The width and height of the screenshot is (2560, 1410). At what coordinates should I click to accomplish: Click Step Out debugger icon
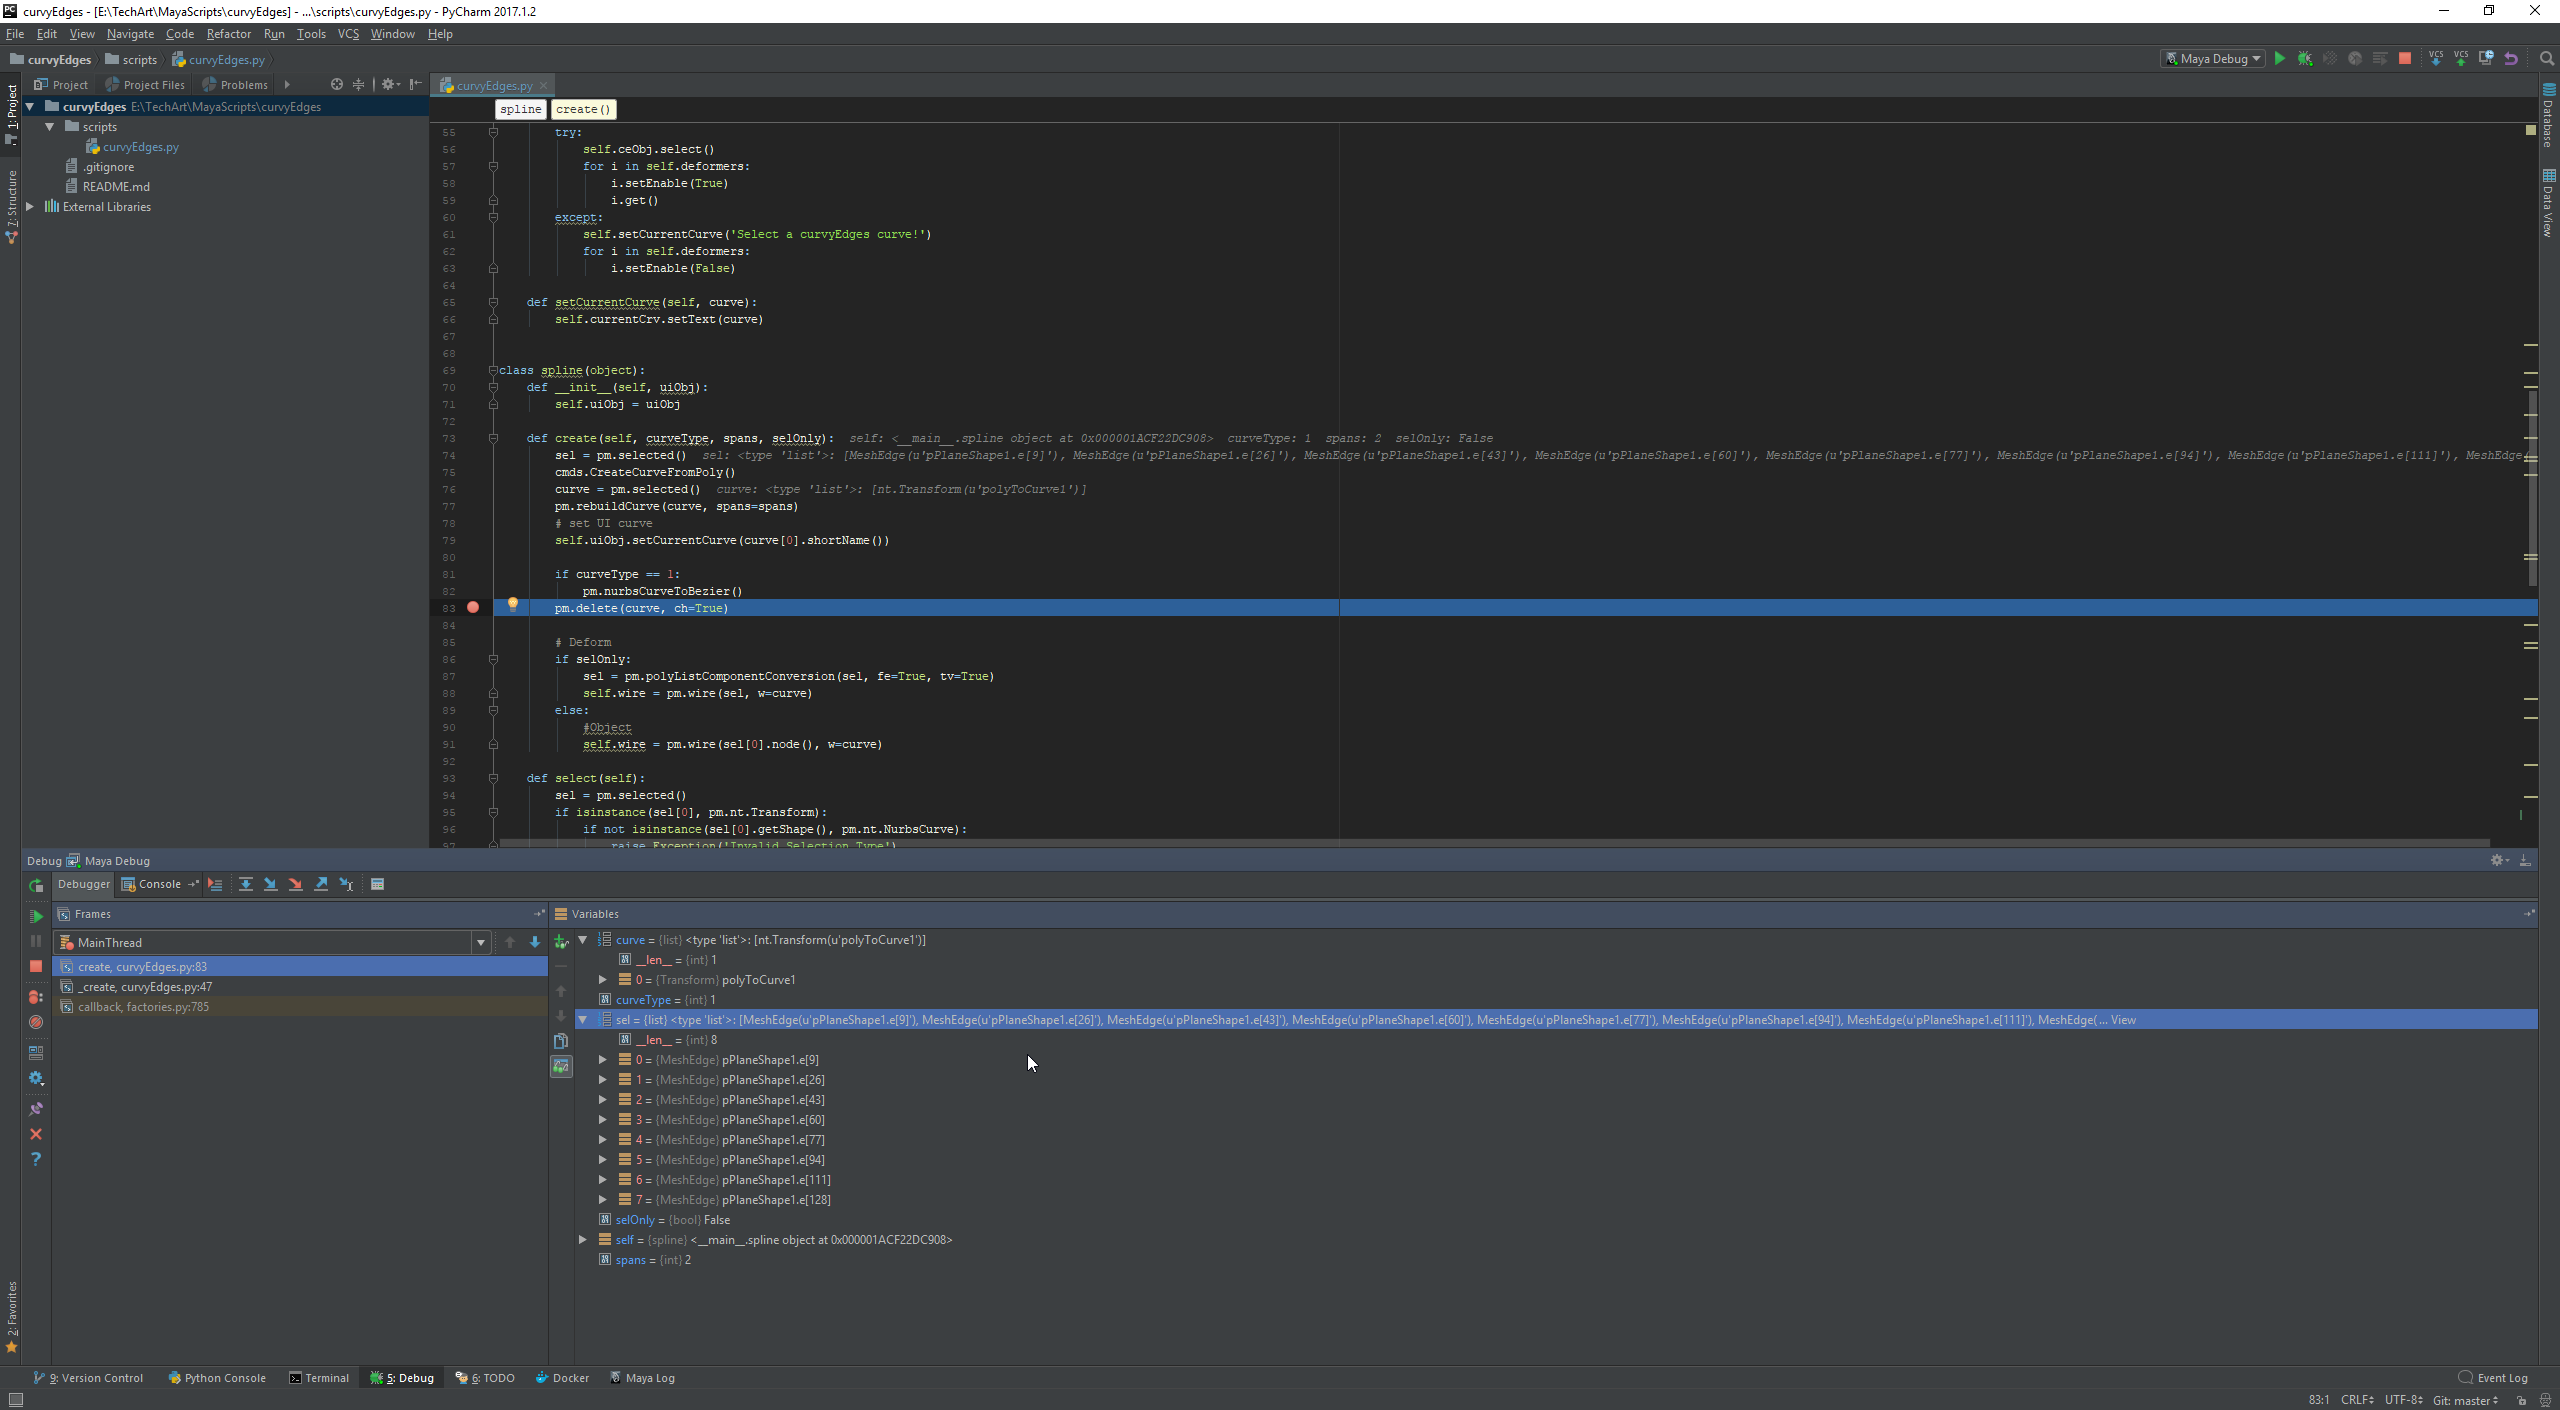pos(321,884)
